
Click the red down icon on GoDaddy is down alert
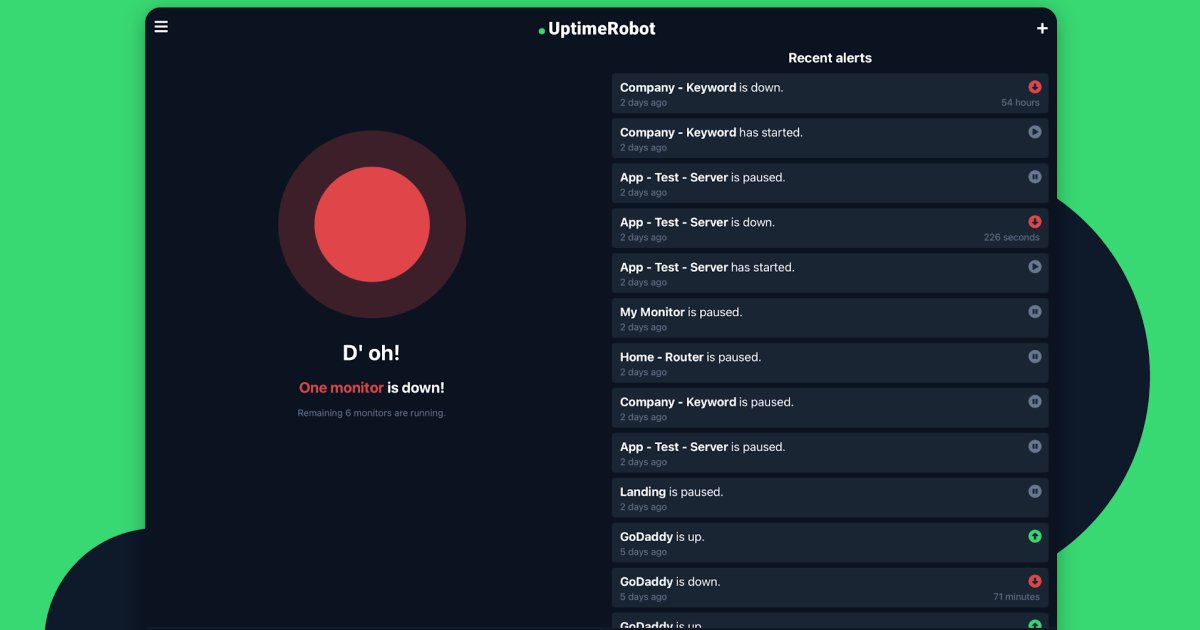pos(1035,581)
